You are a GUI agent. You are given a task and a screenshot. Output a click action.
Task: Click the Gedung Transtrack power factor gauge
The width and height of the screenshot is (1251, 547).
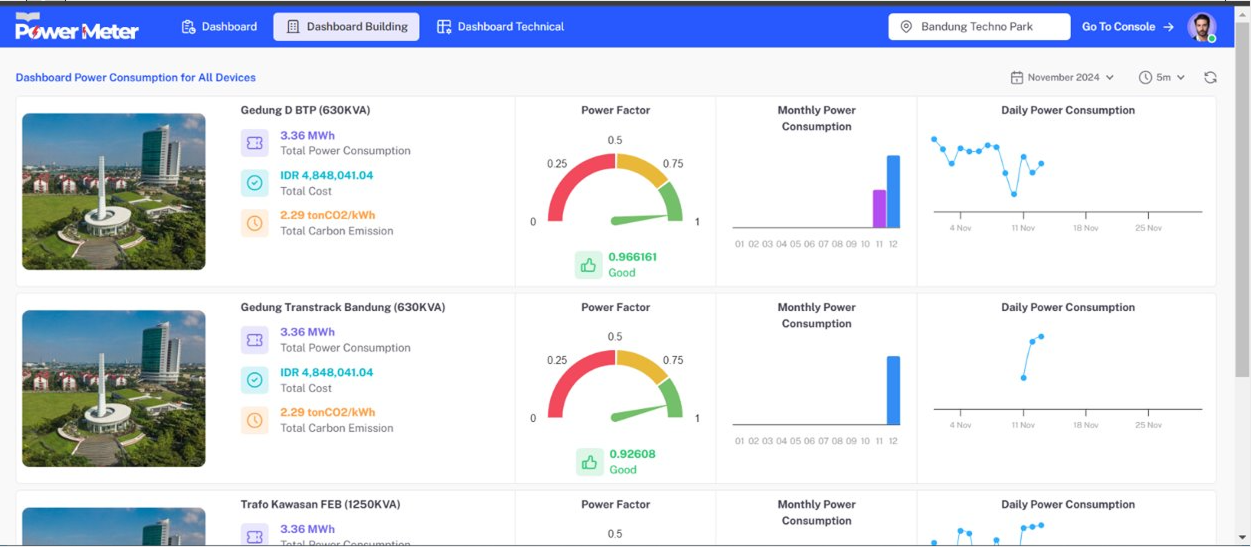[x=615, y=385]
